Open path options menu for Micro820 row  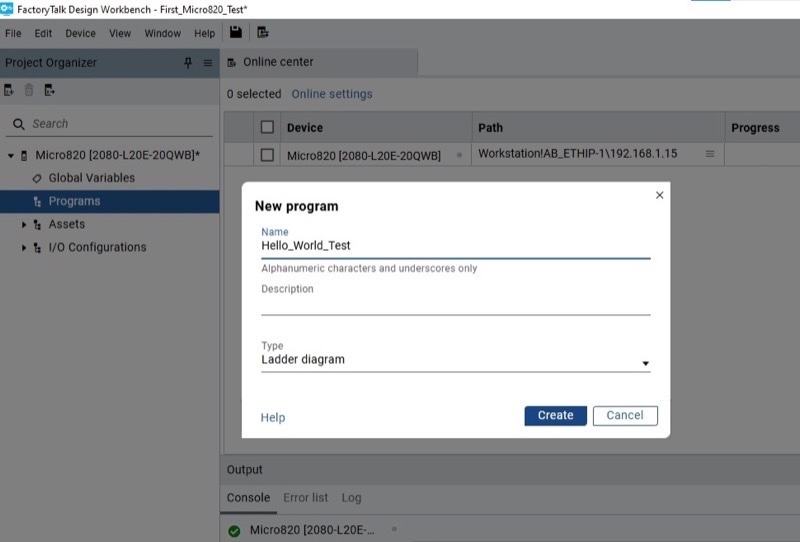[x=710, y=154]
